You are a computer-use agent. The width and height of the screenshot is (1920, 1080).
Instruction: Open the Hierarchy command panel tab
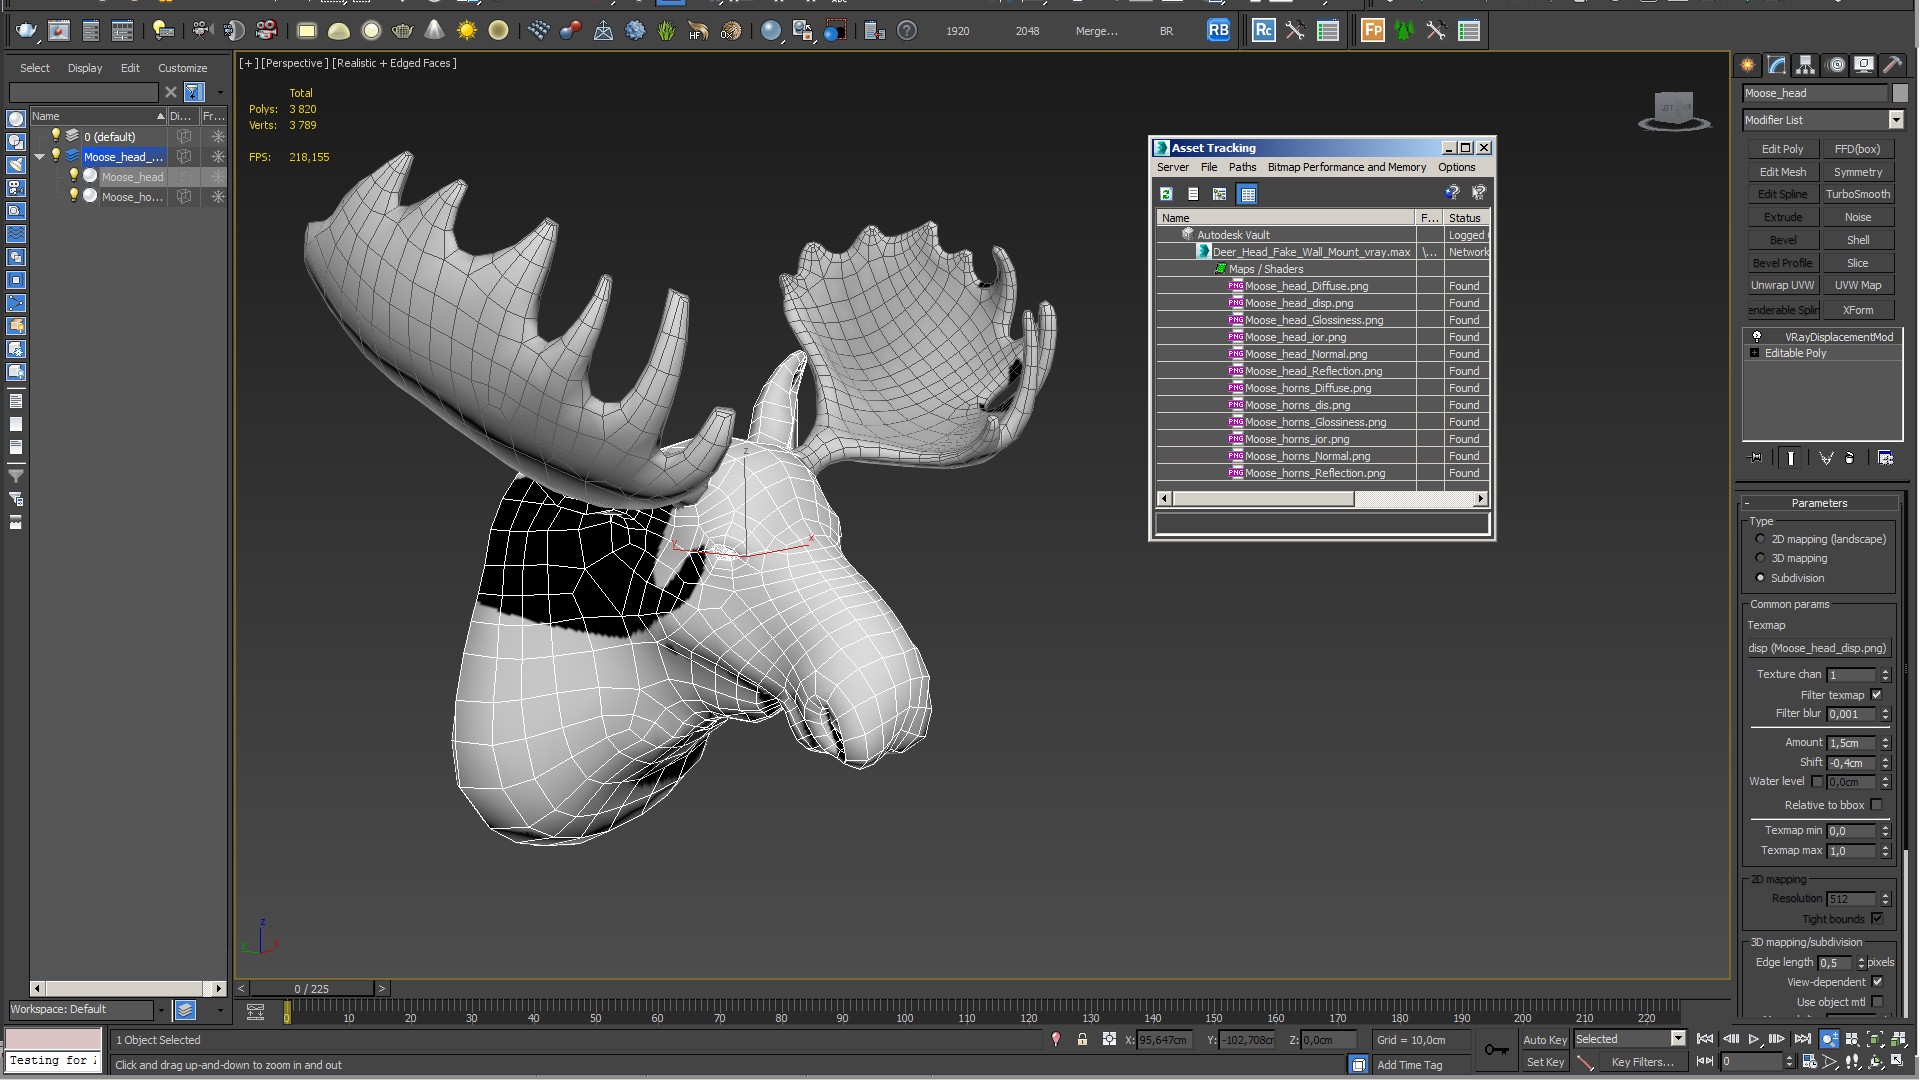point(1806,65)
